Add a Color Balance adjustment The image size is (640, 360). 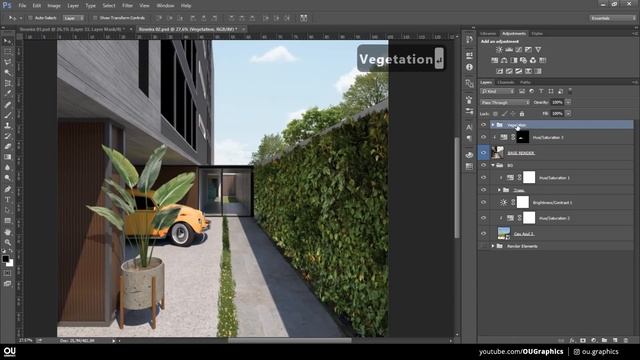pos(504,60)
